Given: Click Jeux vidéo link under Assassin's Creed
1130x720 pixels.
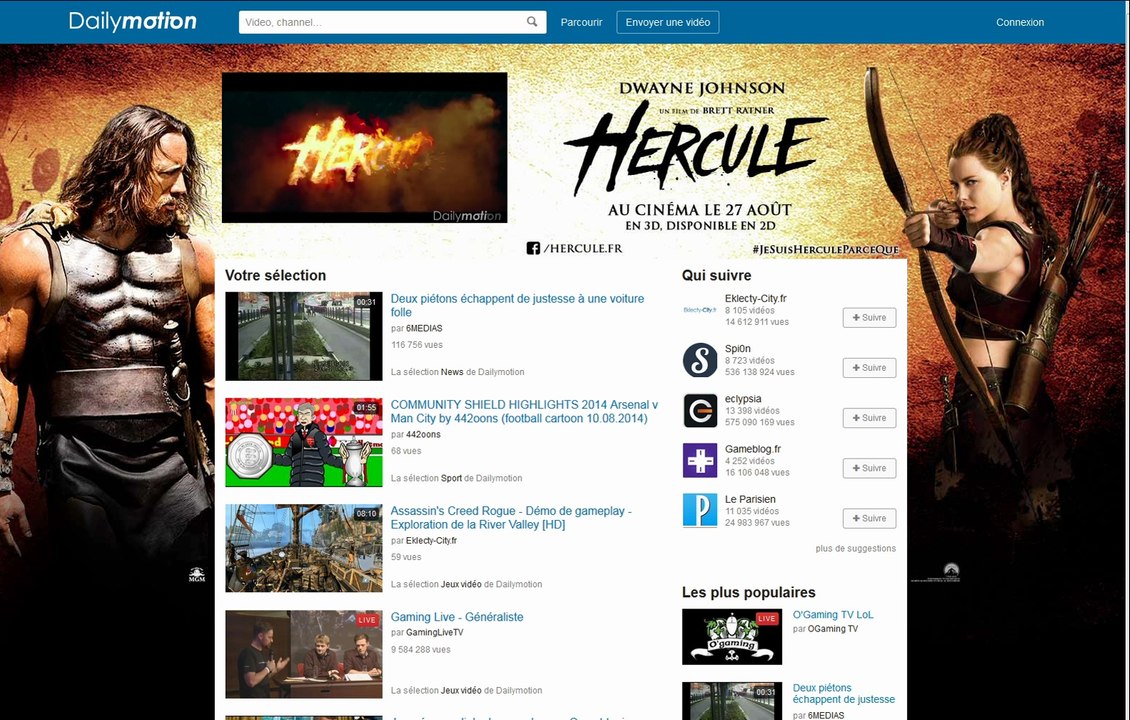Looking at the screenshot, I should 461,585.
